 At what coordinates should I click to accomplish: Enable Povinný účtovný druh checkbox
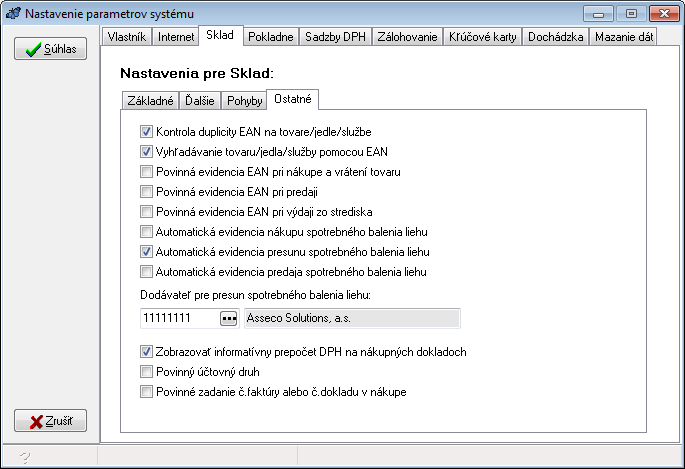(146, 372)
